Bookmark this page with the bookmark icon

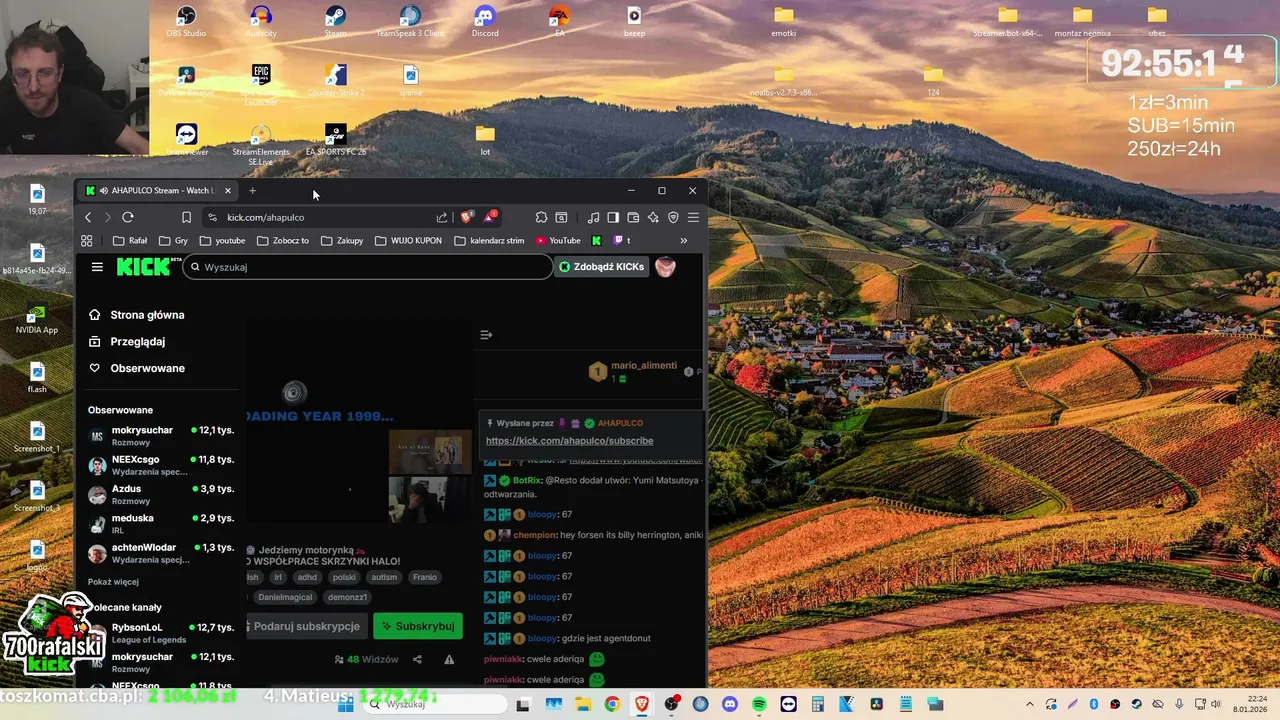coord(186,217)
